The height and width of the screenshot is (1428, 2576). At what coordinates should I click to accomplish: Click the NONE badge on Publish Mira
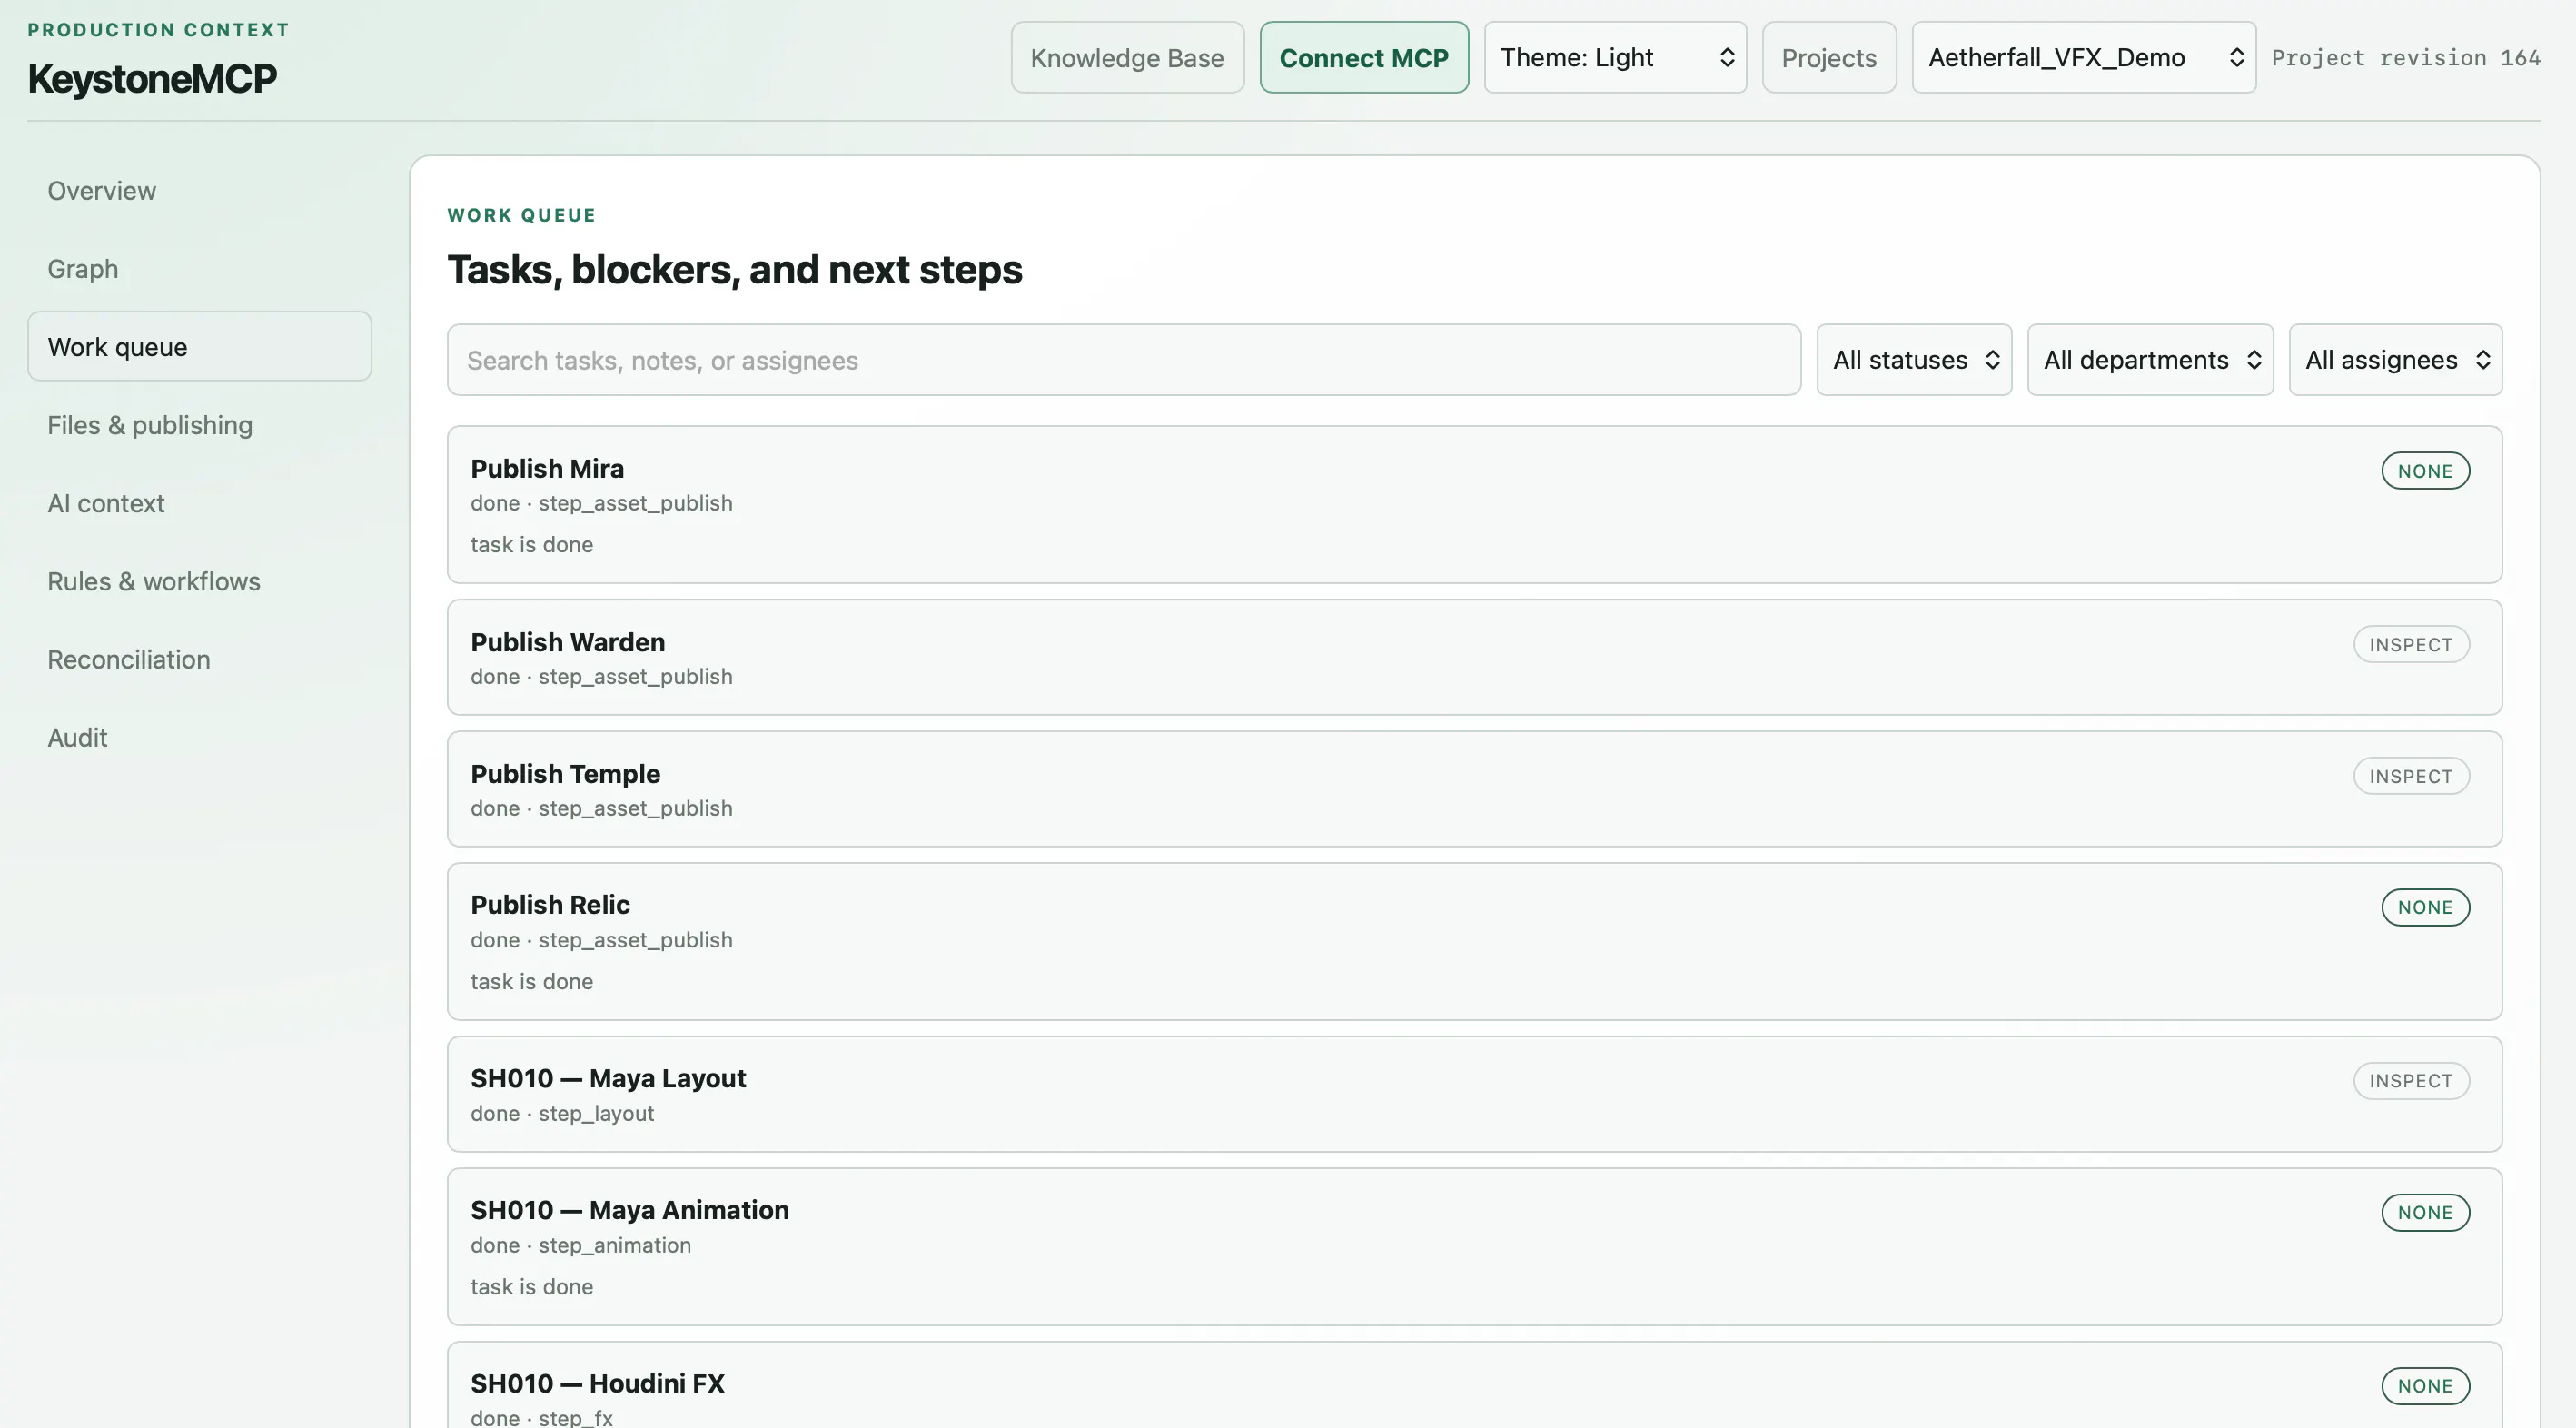(2425, 471)
